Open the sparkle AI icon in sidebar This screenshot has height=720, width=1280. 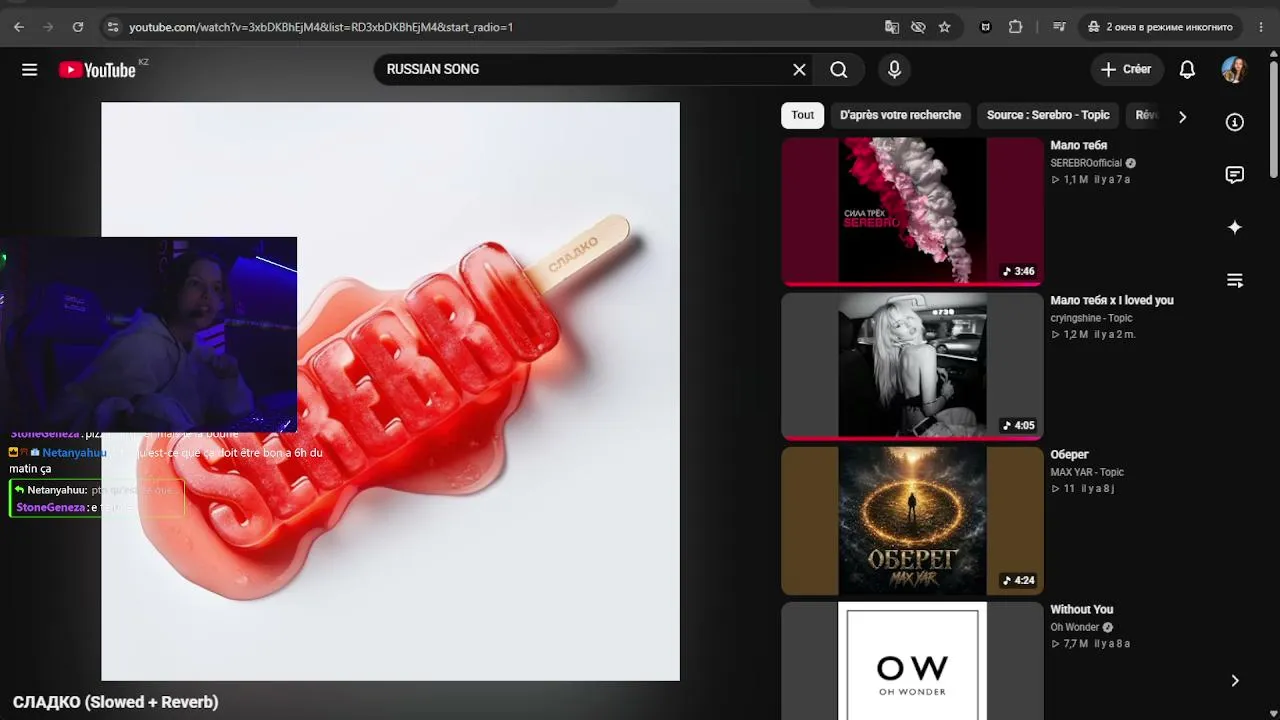(1235, 227)
